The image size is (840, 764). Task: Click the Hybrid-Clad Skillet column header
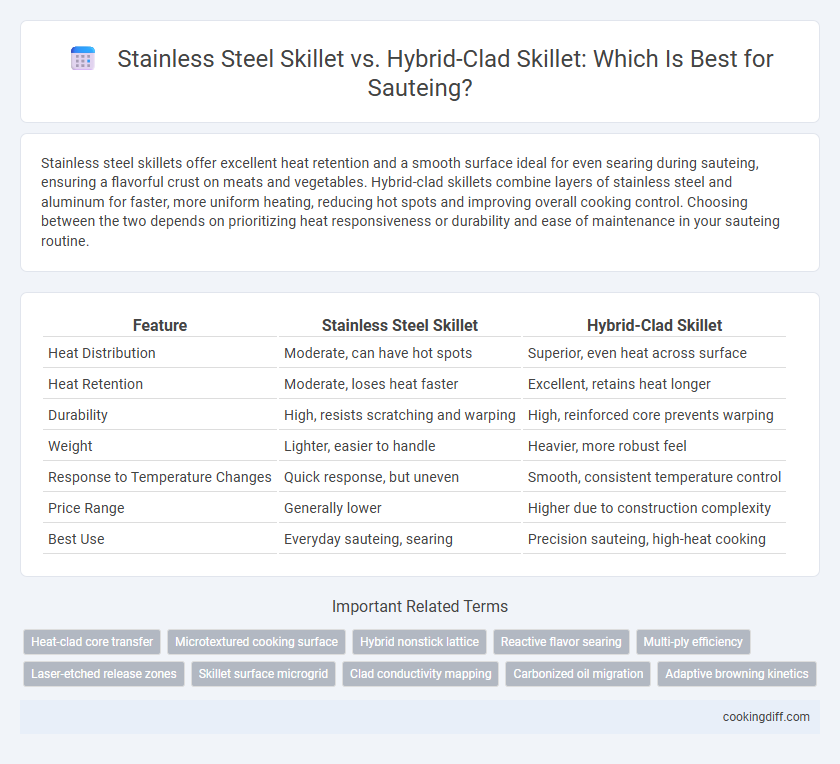pyautogui.click(x=654, y=325)
